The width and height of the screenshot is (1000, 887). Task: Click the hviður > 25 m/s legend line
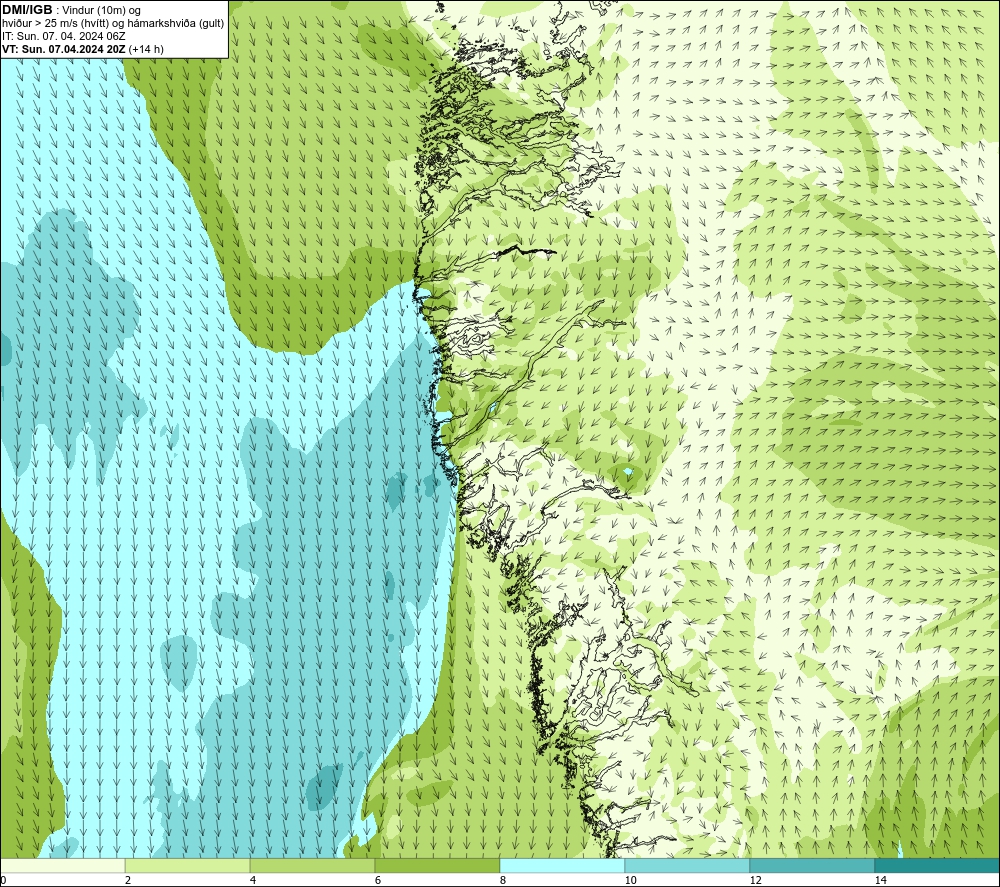tap(113, 23)
